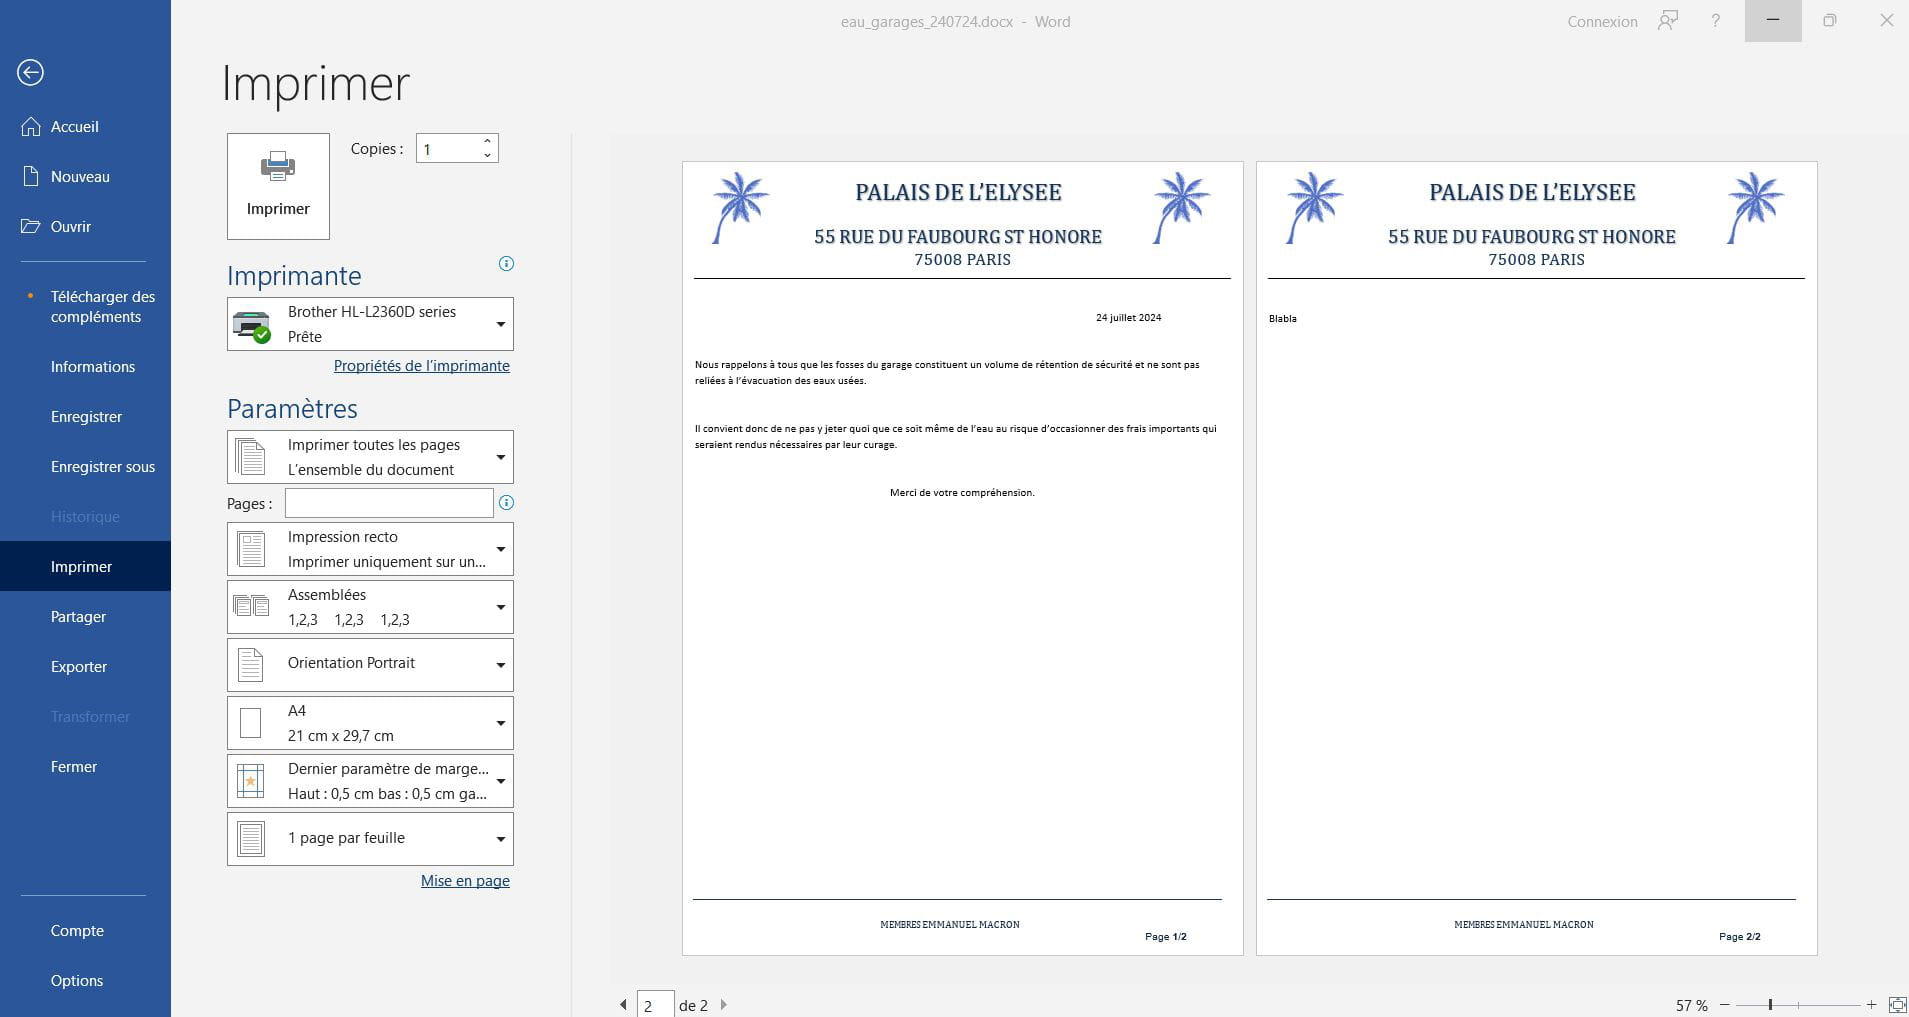
Task: Click Enregistrer sous in the sidebar
Action: pyautogui.click(x=85, y=467)
